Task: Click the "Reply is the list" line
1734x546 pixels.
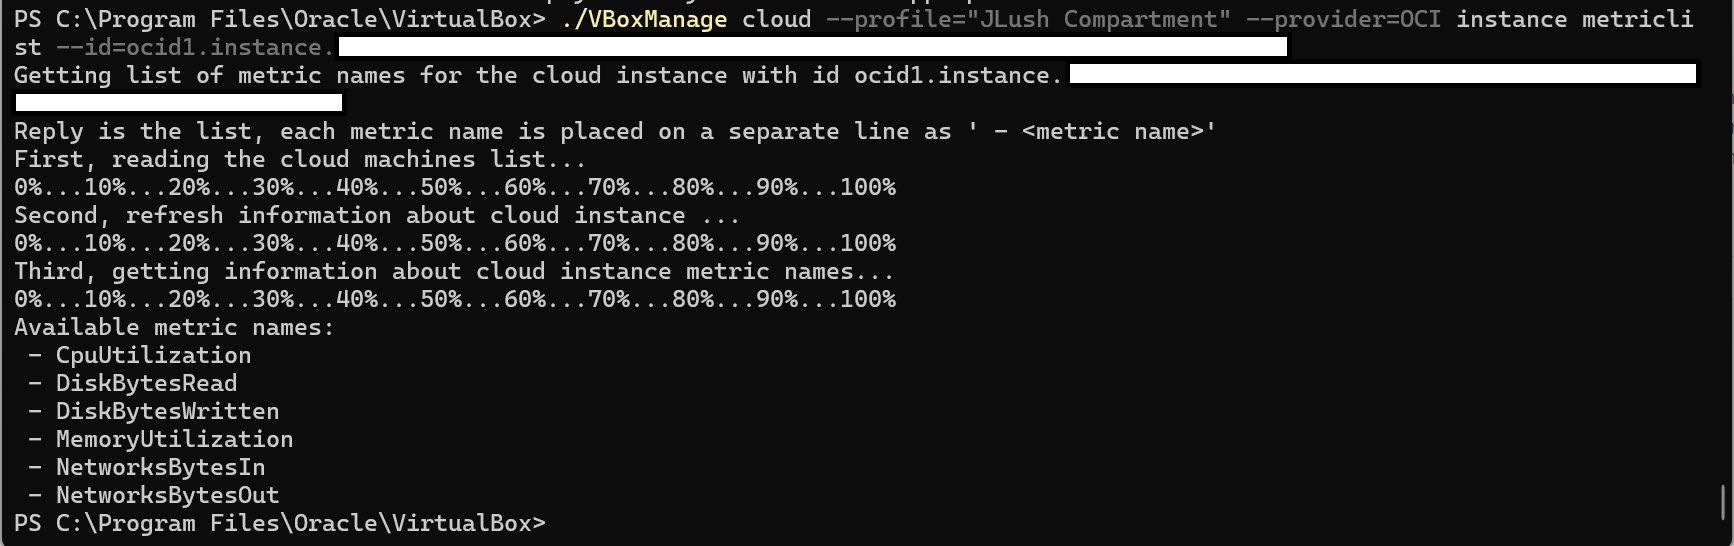Action: (x=614, y=131)
